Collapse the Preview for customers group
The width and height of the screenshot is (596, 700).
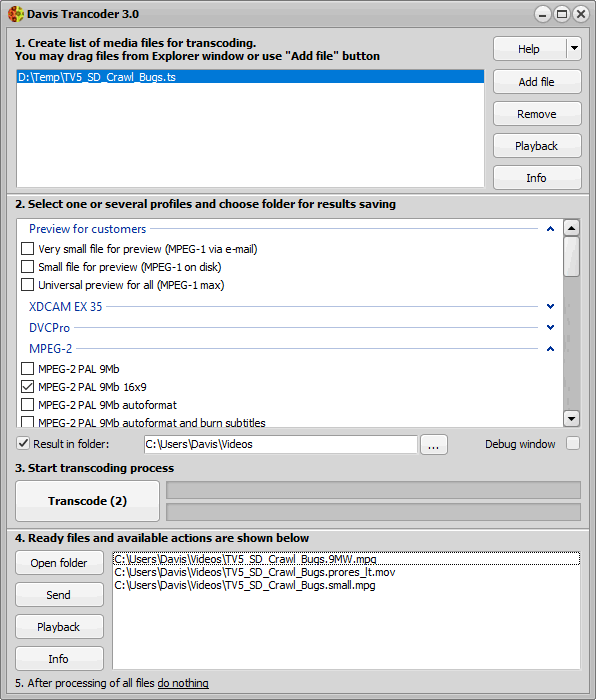[550, 229]
